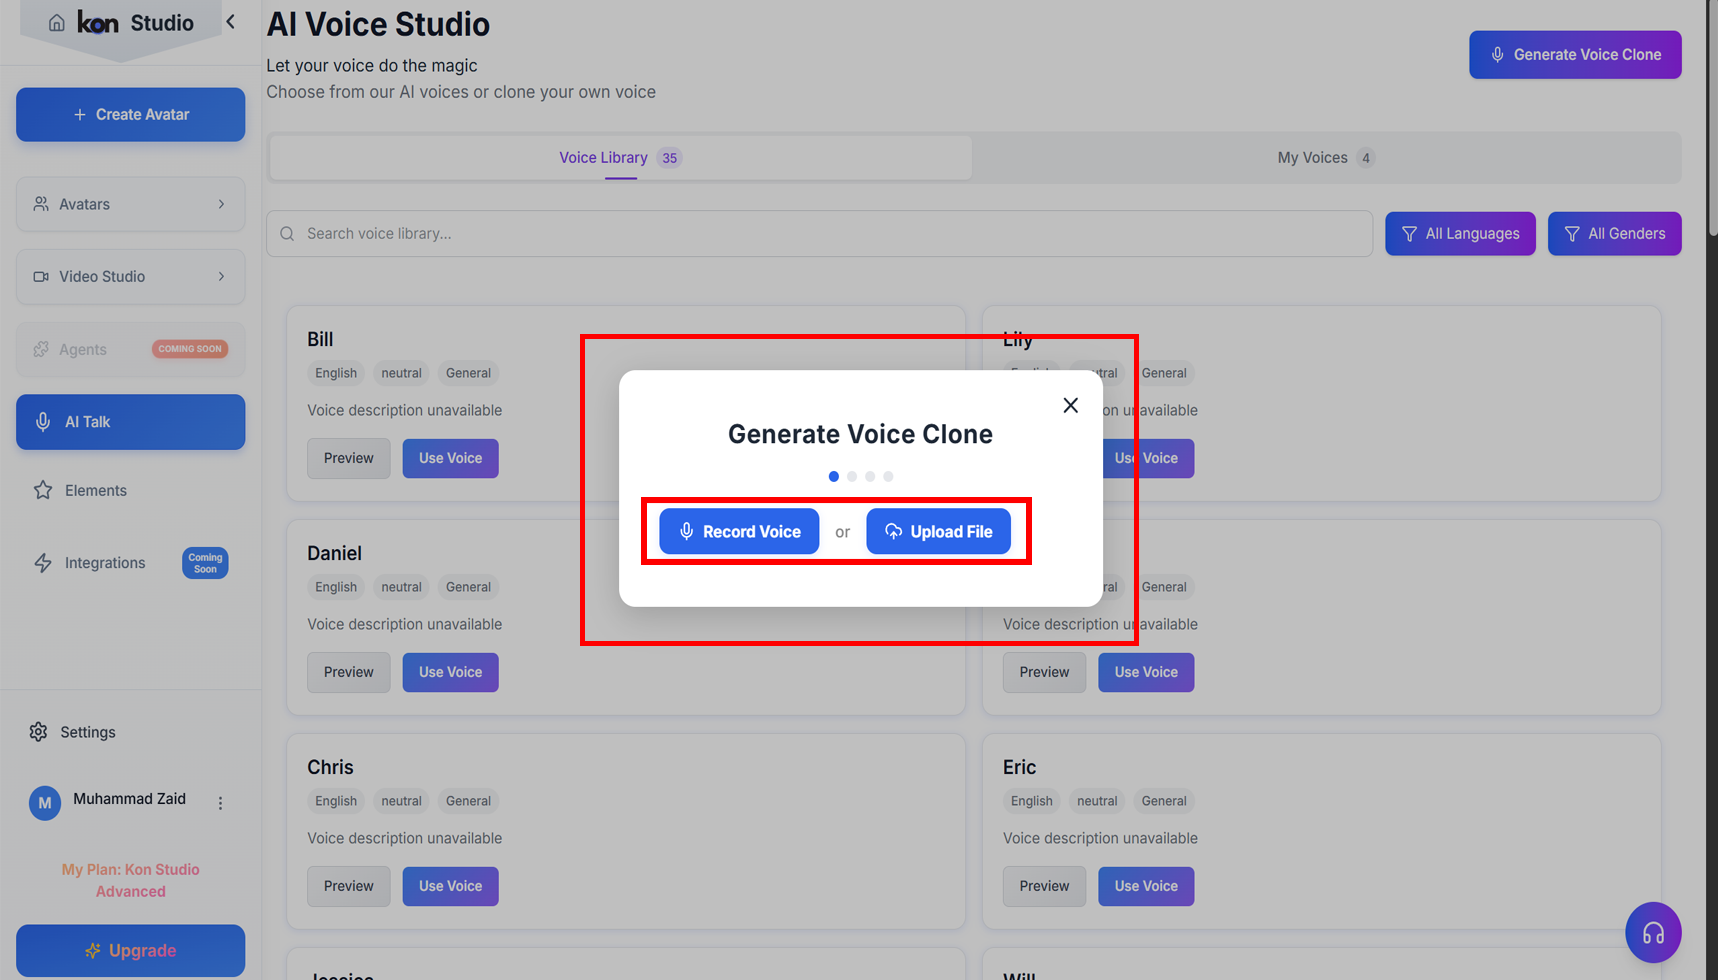Jump to the second step dot indicator
1718x980 pixels.
pos(852,477)
